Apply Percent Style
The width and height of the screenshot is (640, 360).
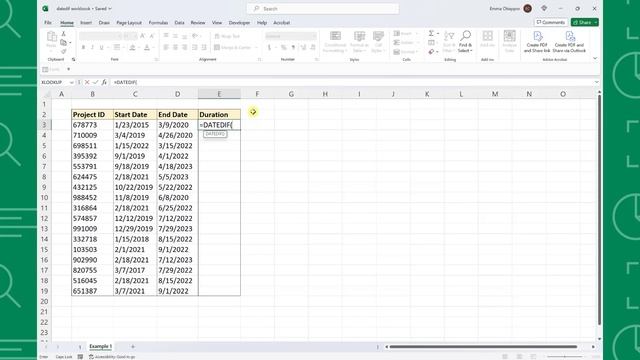(284, 48)
